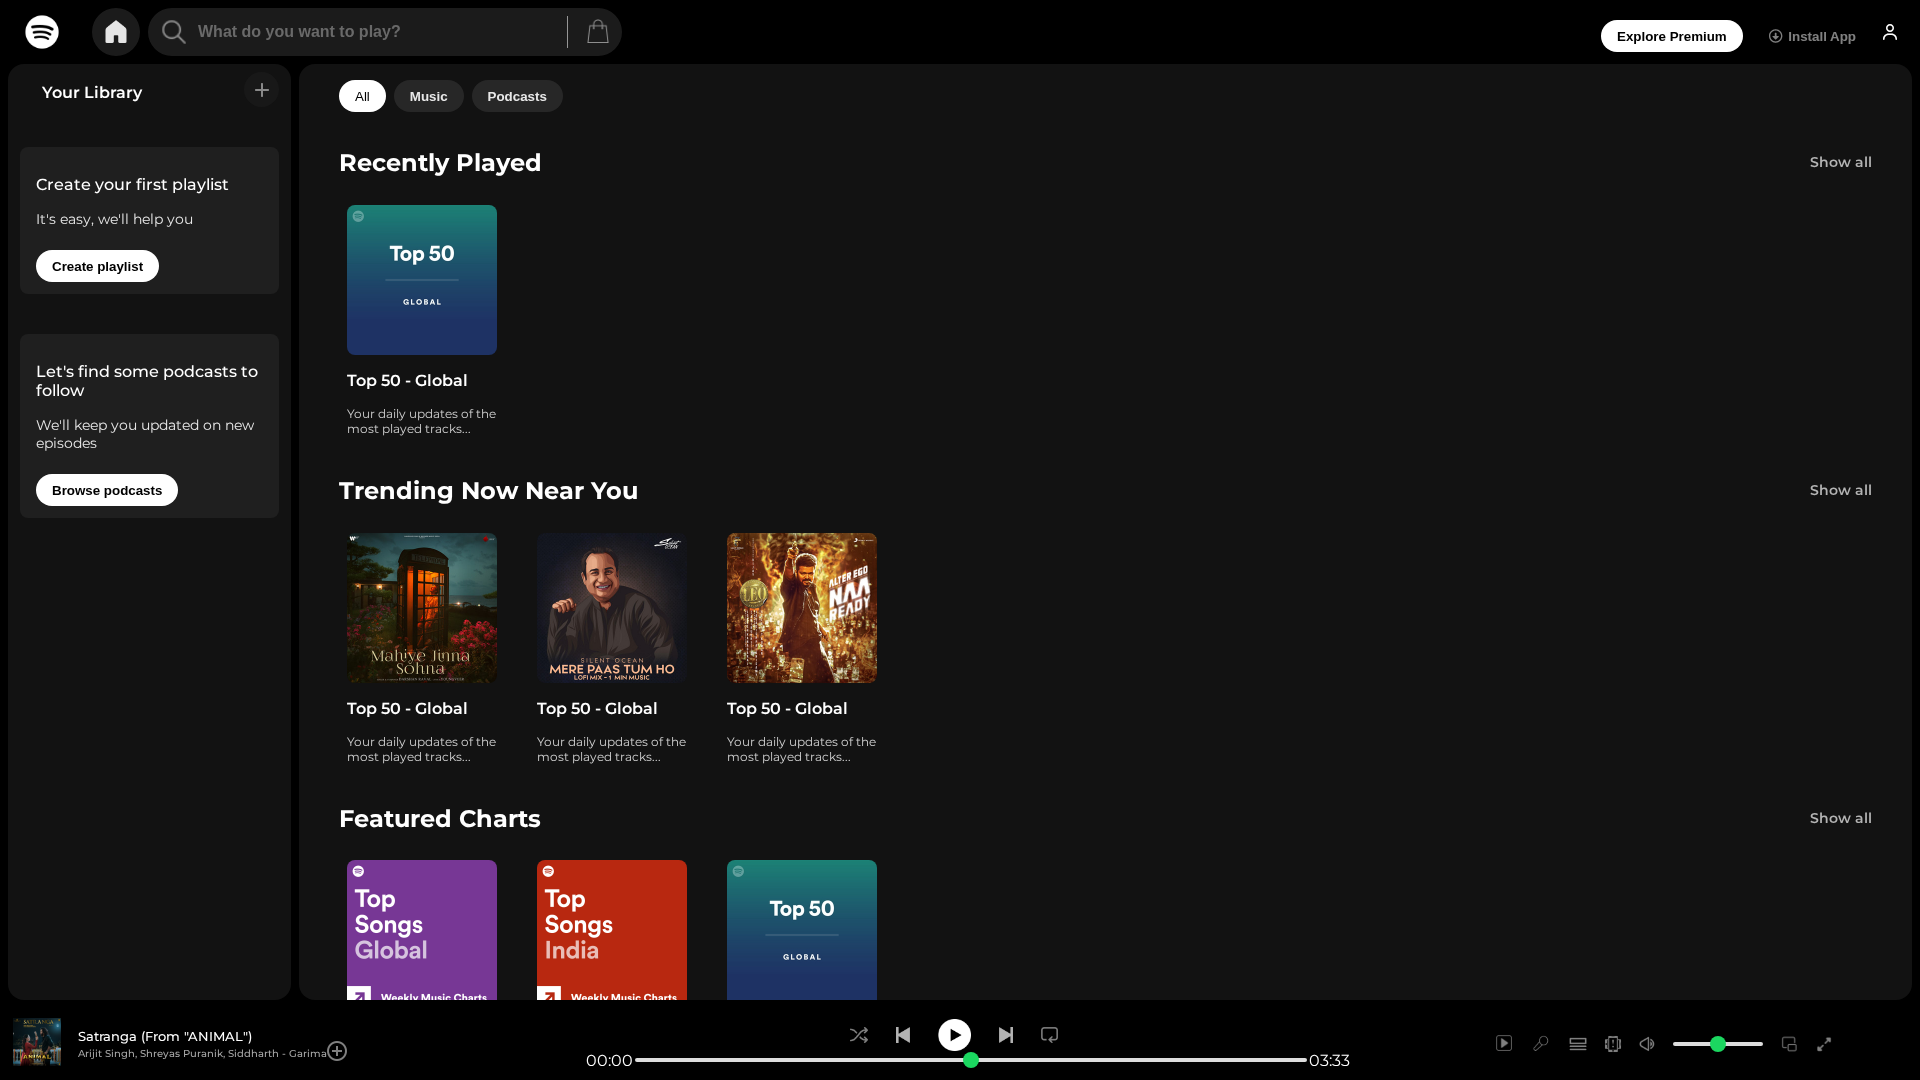Screen dimensions: 1920x1080
Task: Open the Mere Paas Tum Ho cover
Action: coord(612,608)
